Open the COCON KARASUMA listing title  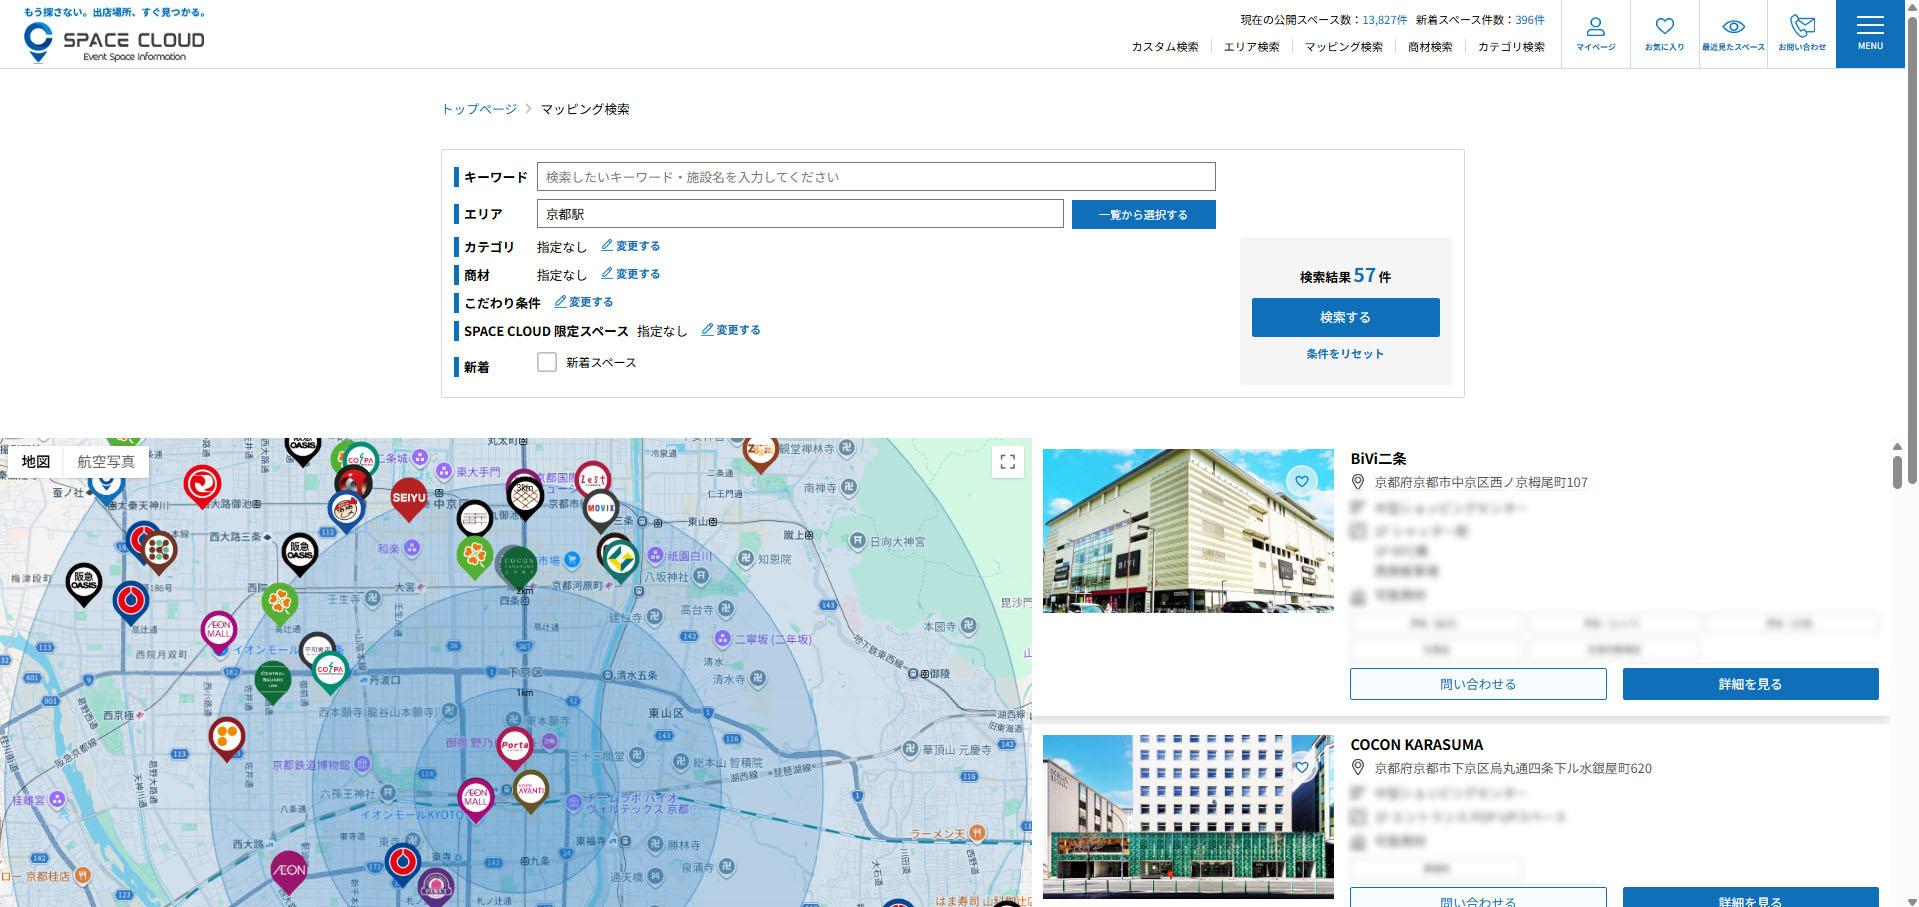pyautogui.click(x=1416, y=745)
